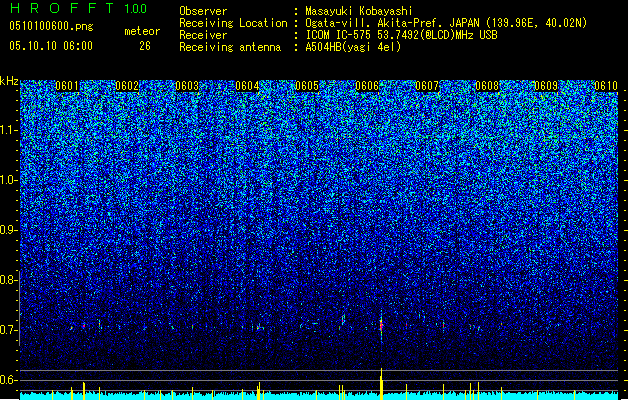The width and height of the screenshot is (629, 400).
Task: Click the 0610 time marker
Action: [x=606, y=86]
